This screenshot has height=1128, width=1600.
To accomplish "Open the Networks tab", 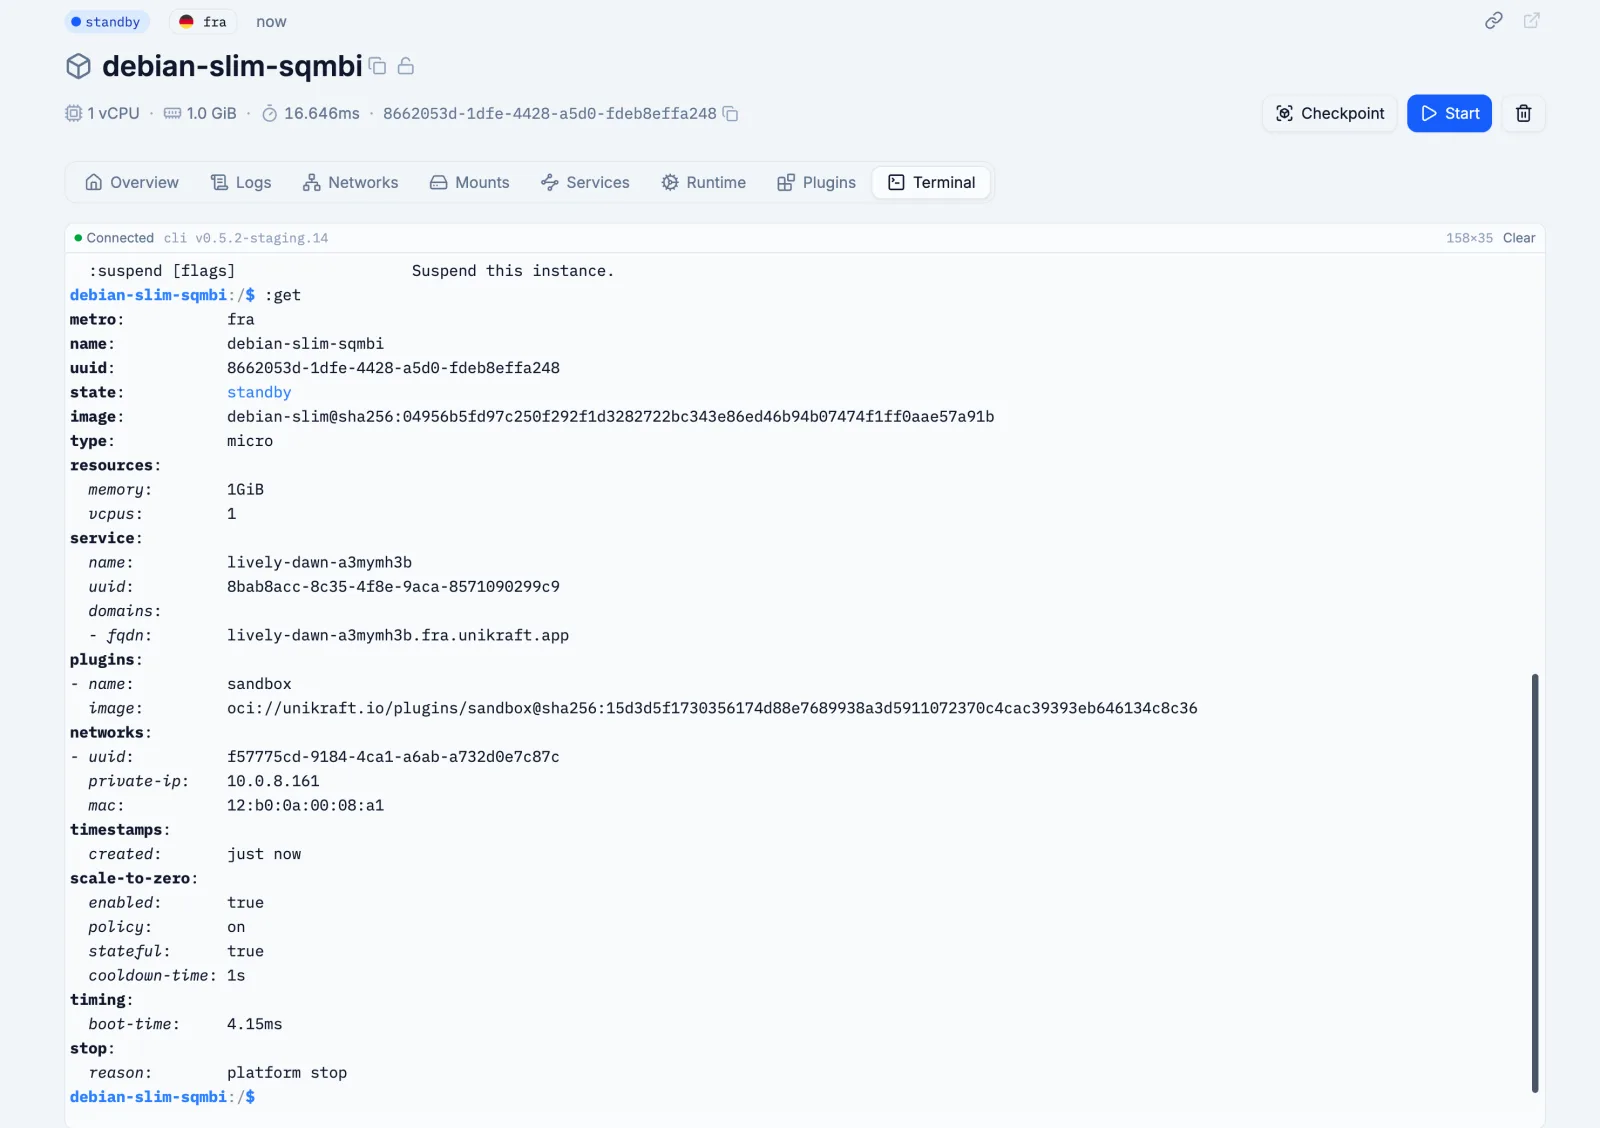I will tap(351, 182).
